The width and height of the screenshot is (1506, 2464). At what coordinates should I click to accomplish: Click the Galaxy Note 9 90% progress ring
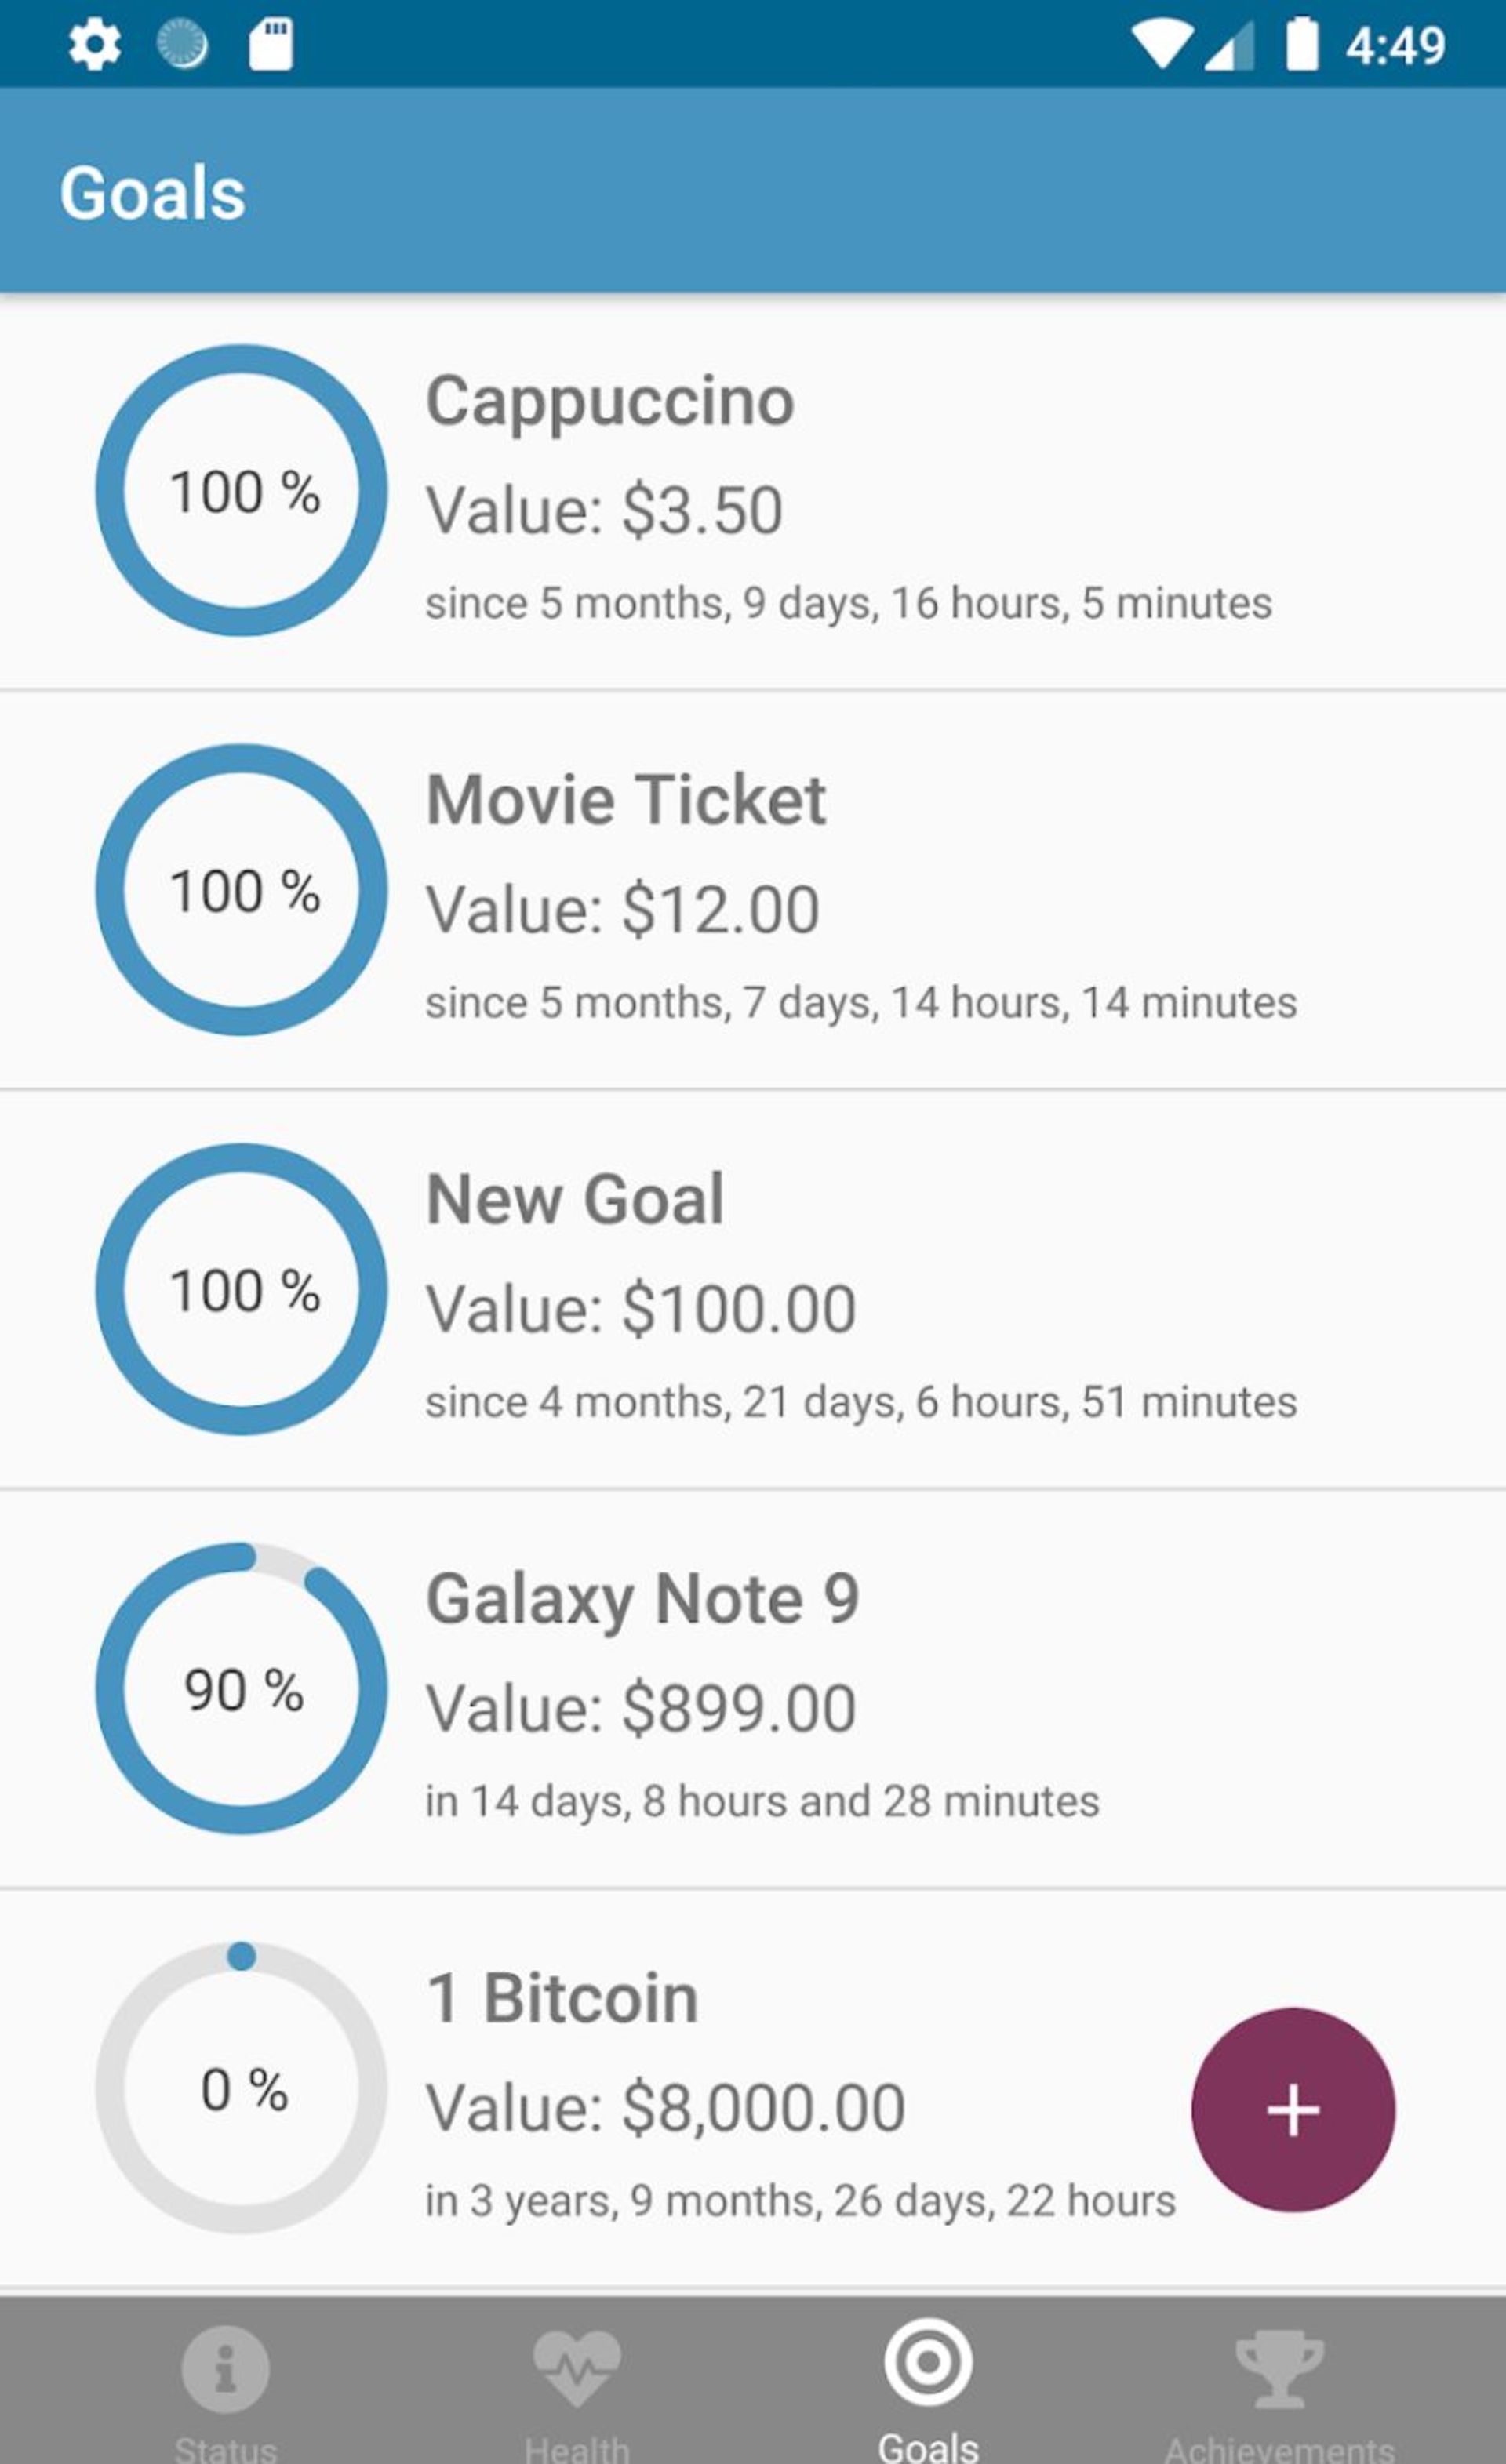pyautogui.click(x=241, y=1688)
